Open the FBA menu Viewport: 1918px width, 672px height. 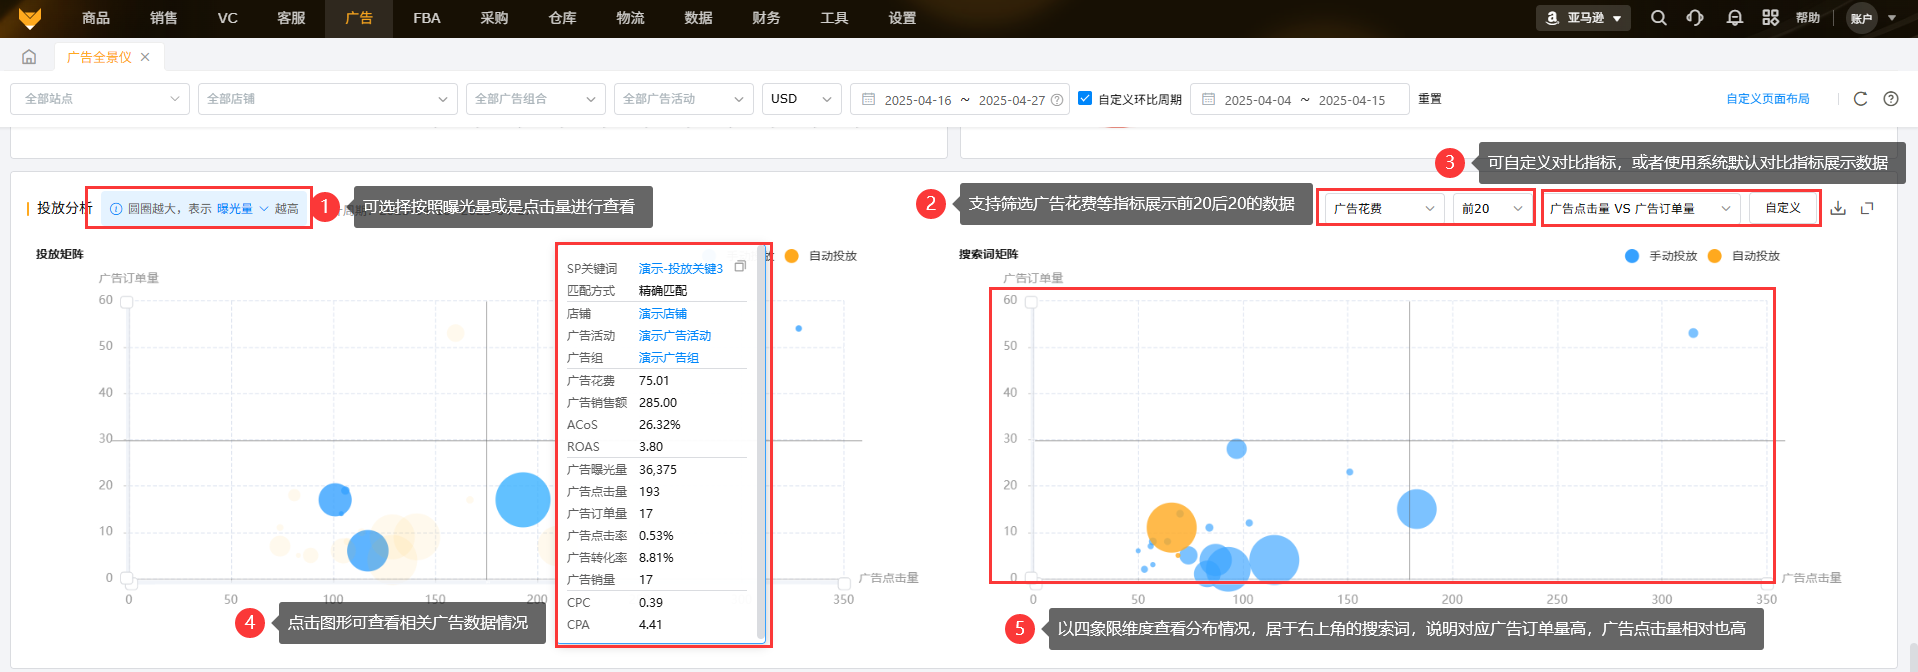427,18
